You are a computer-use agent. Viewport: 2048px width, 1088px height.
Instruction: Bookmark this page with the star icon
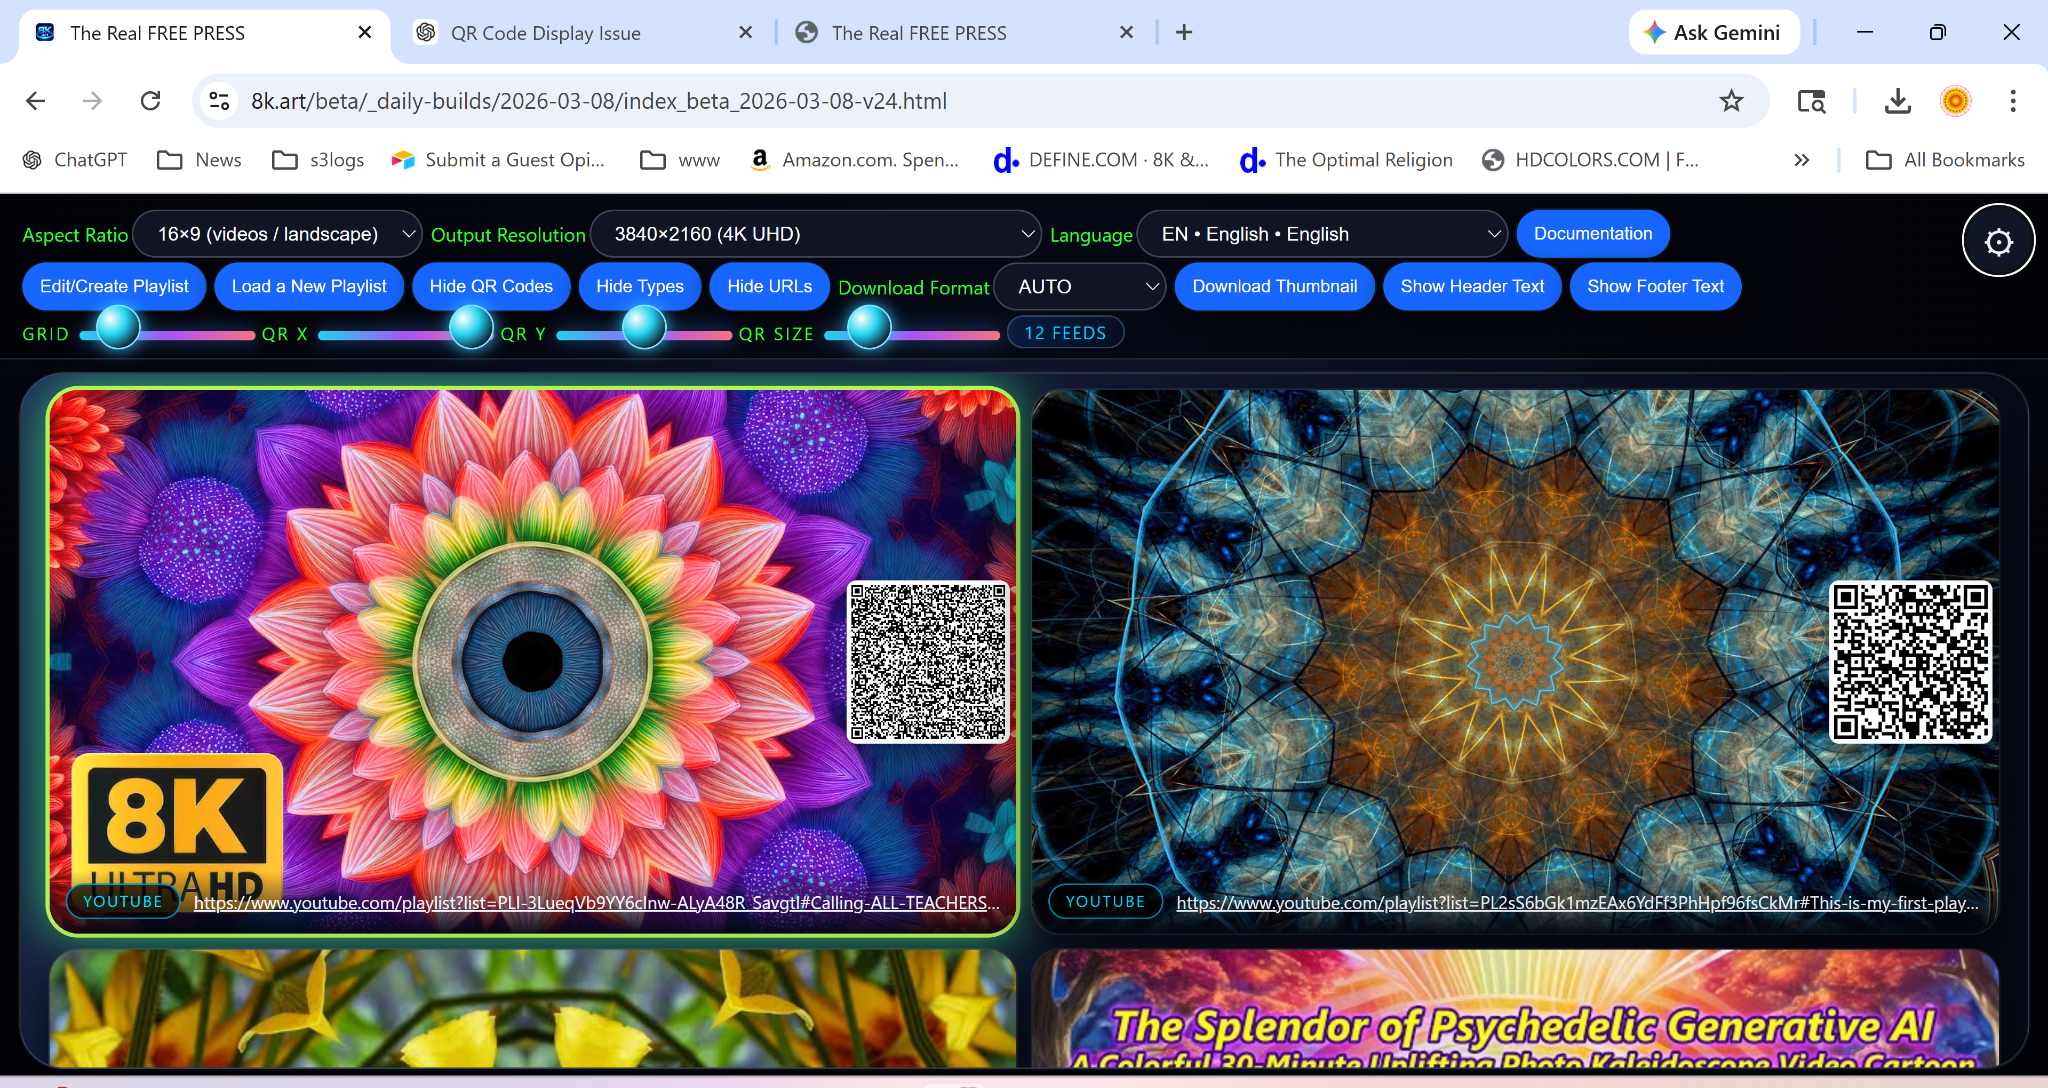pos(1731,101)
